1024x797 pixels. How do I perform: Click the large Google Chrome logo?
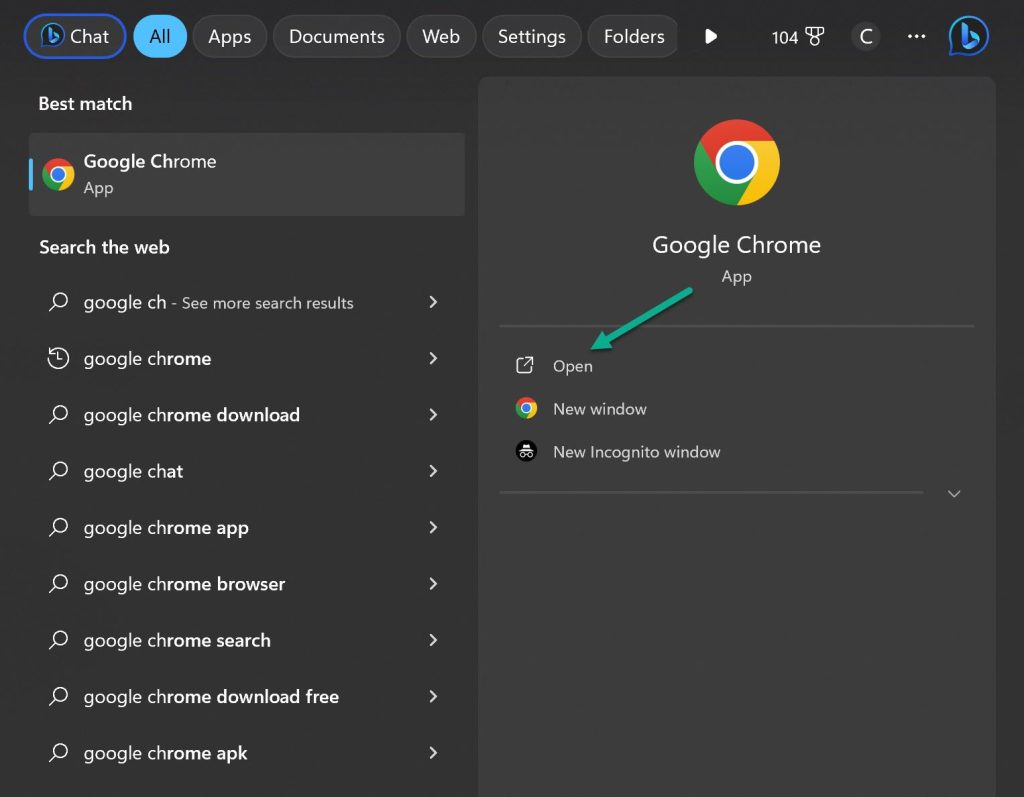(736, 162)
